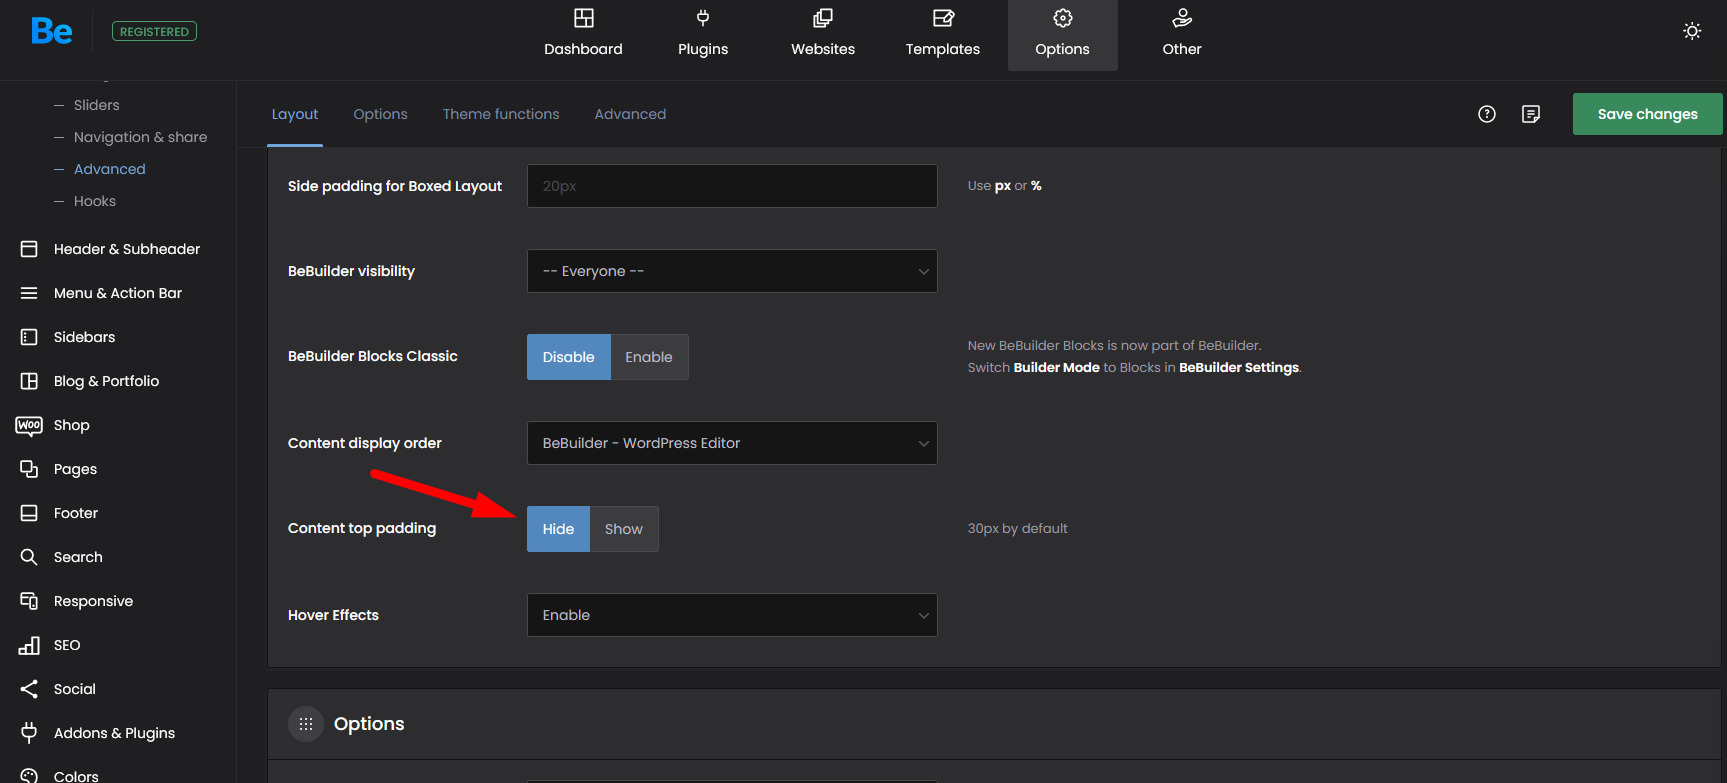Select the Options gear icon
This screenshot has height=783, width=1727.
1063,18
